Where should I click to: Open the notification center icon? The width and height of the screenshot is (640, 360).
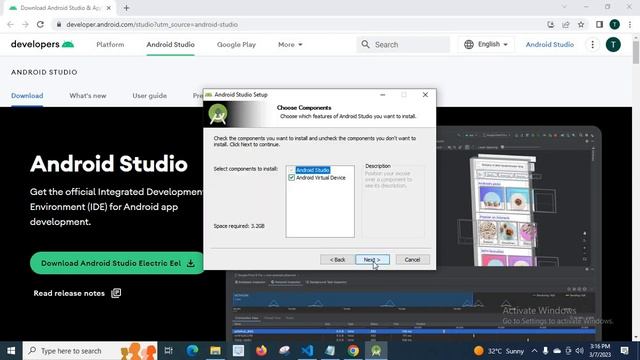point(624,351)
